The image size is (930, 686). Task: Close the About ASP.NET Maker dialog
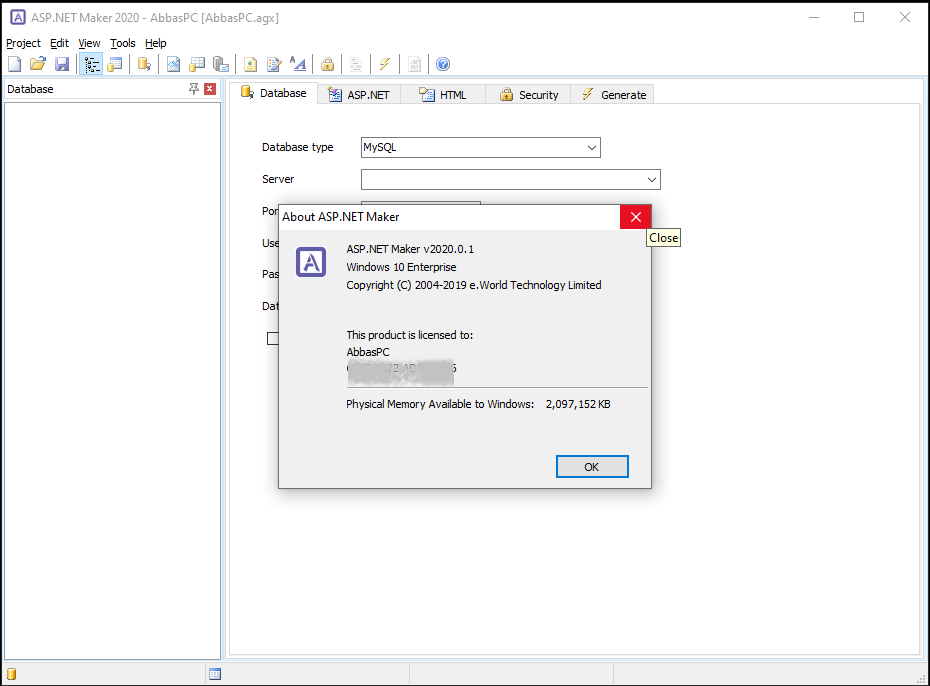636,217
